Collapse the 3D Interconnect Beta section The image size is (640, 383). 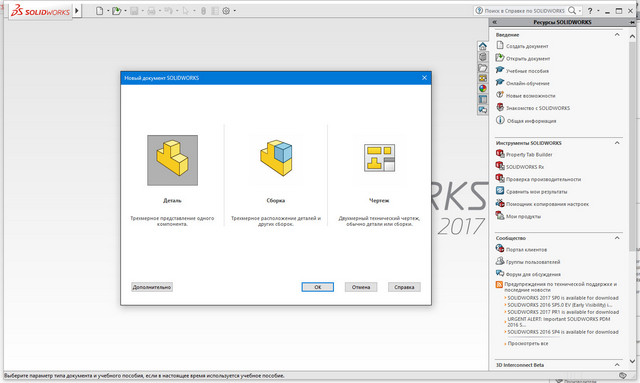(617, 365)
